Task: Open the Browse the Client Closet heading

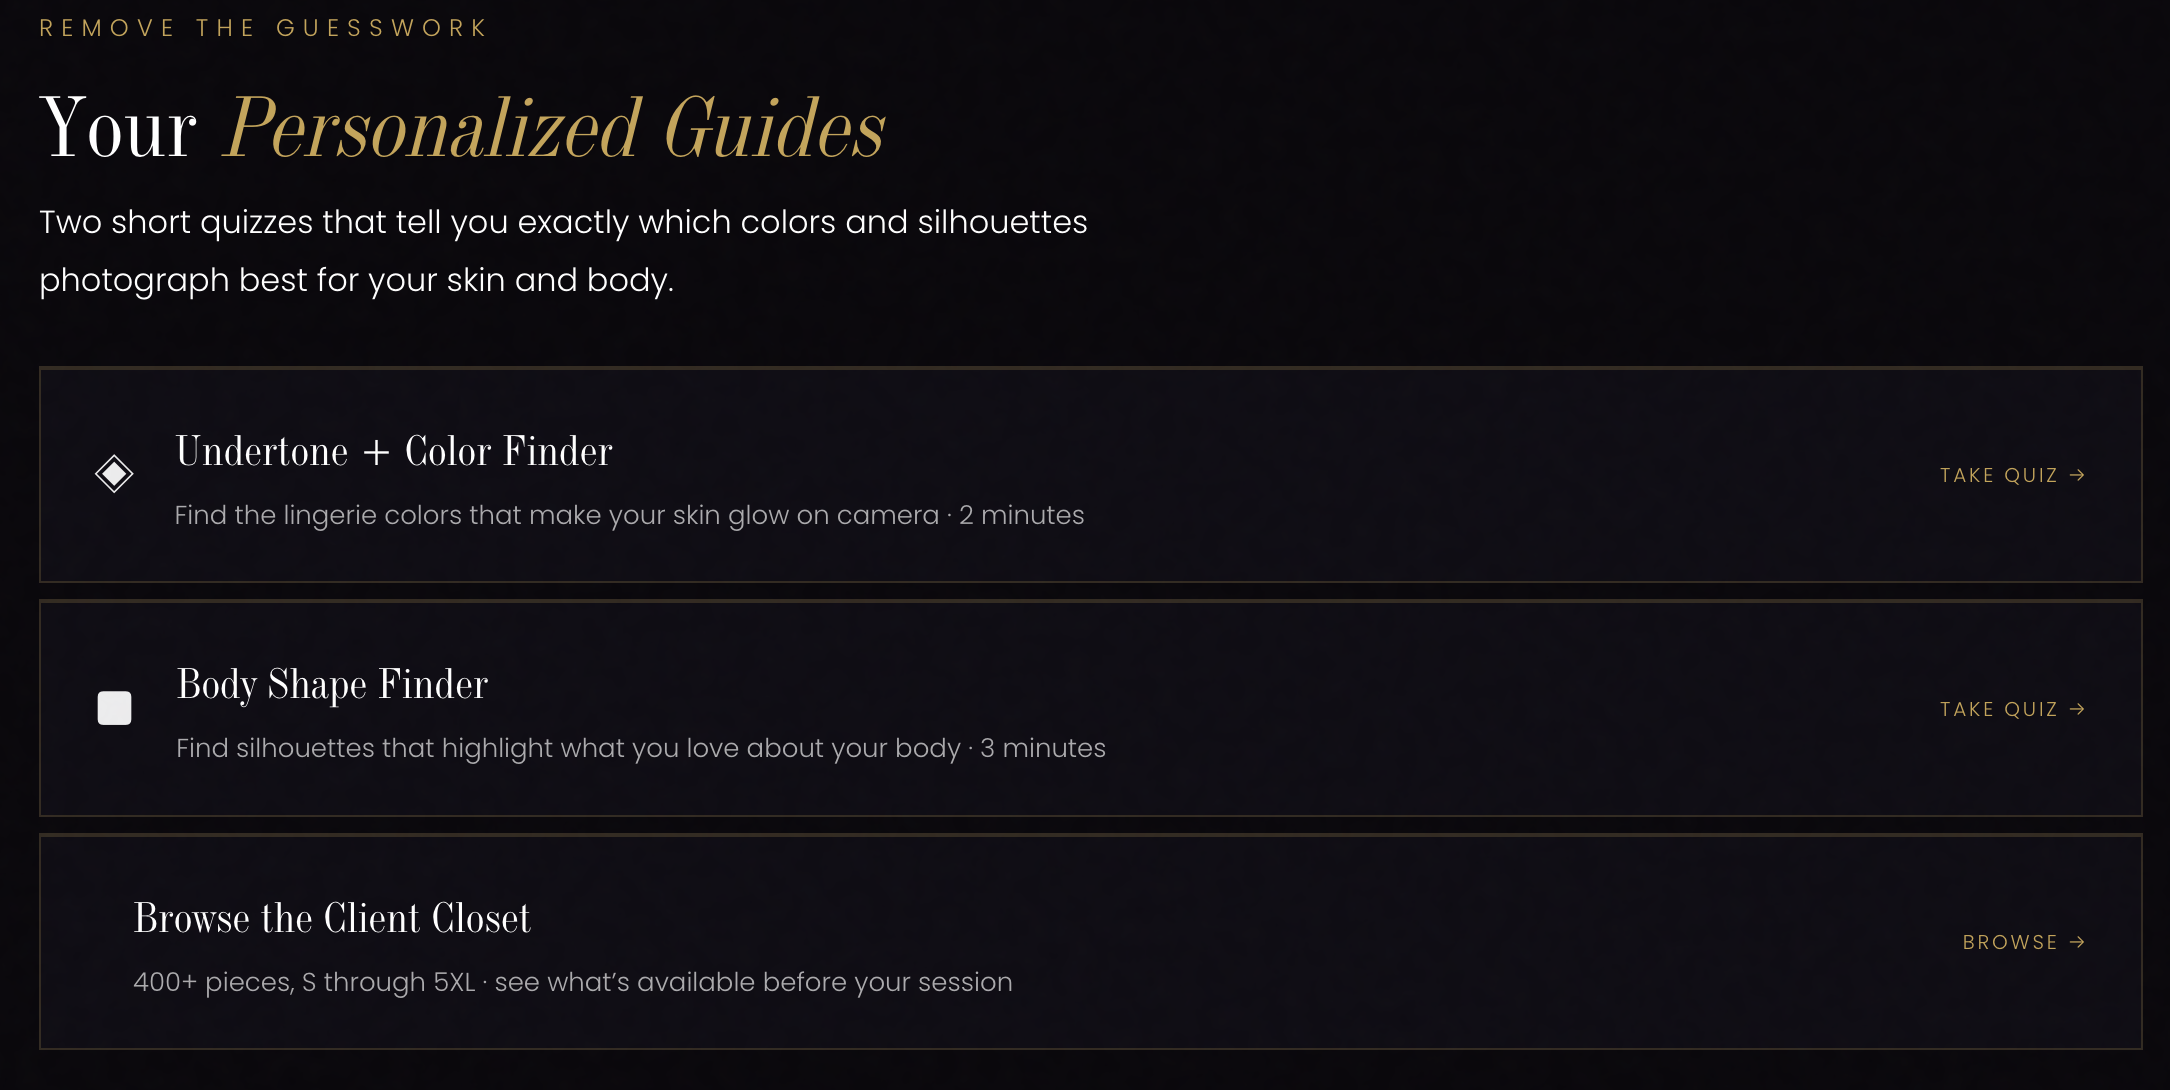Action: [332, 918]
